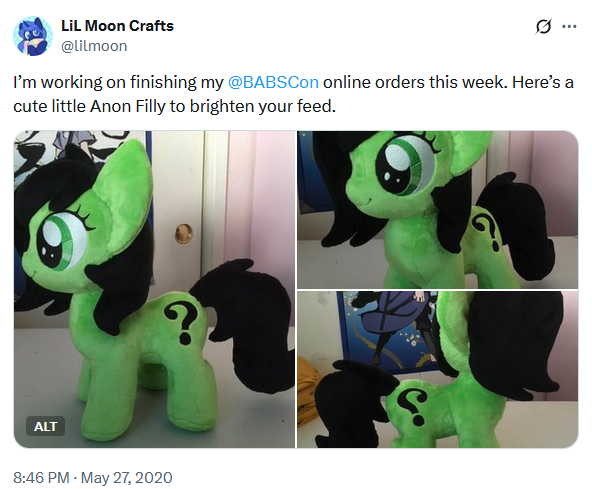Click the tweet text about Anon Filly
592x489 pixels.
(293, 94)
